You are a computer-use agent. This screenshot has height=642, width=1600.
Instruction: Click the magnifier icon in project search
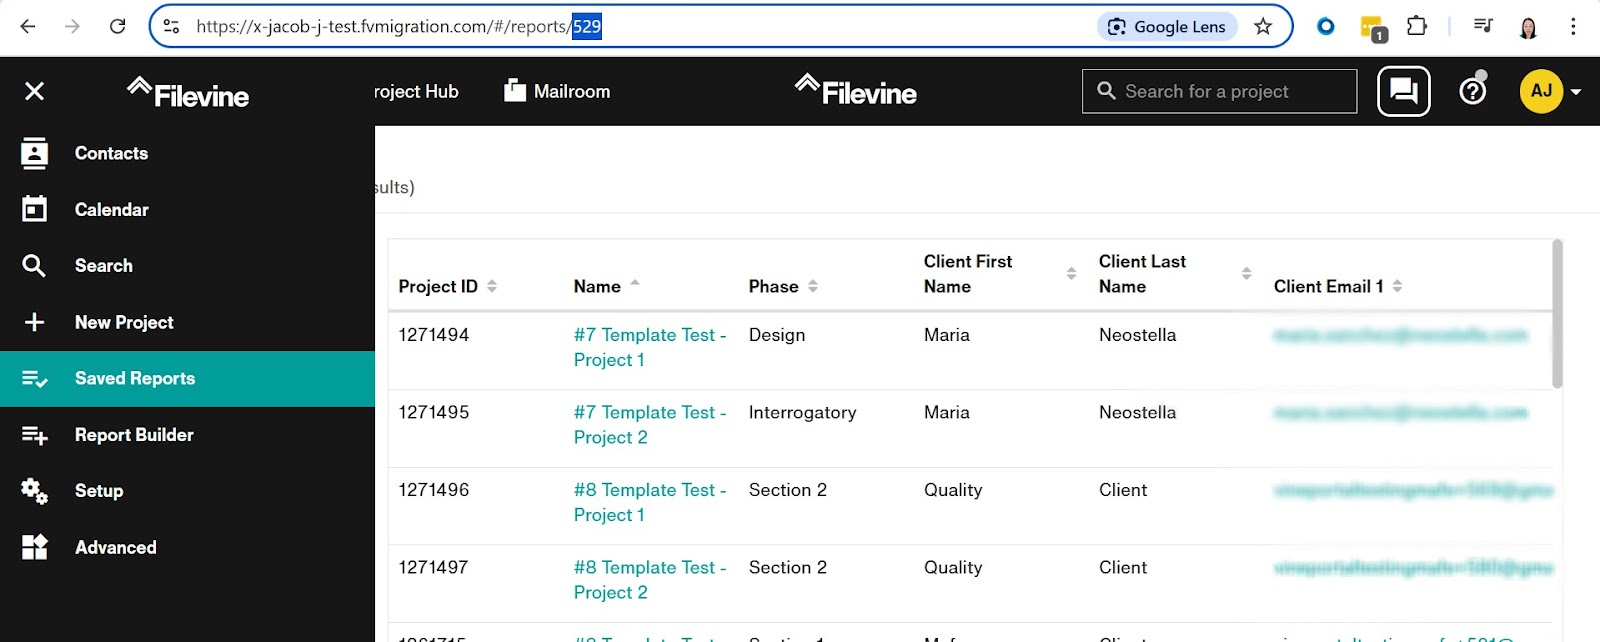[x=1106, y=91]
